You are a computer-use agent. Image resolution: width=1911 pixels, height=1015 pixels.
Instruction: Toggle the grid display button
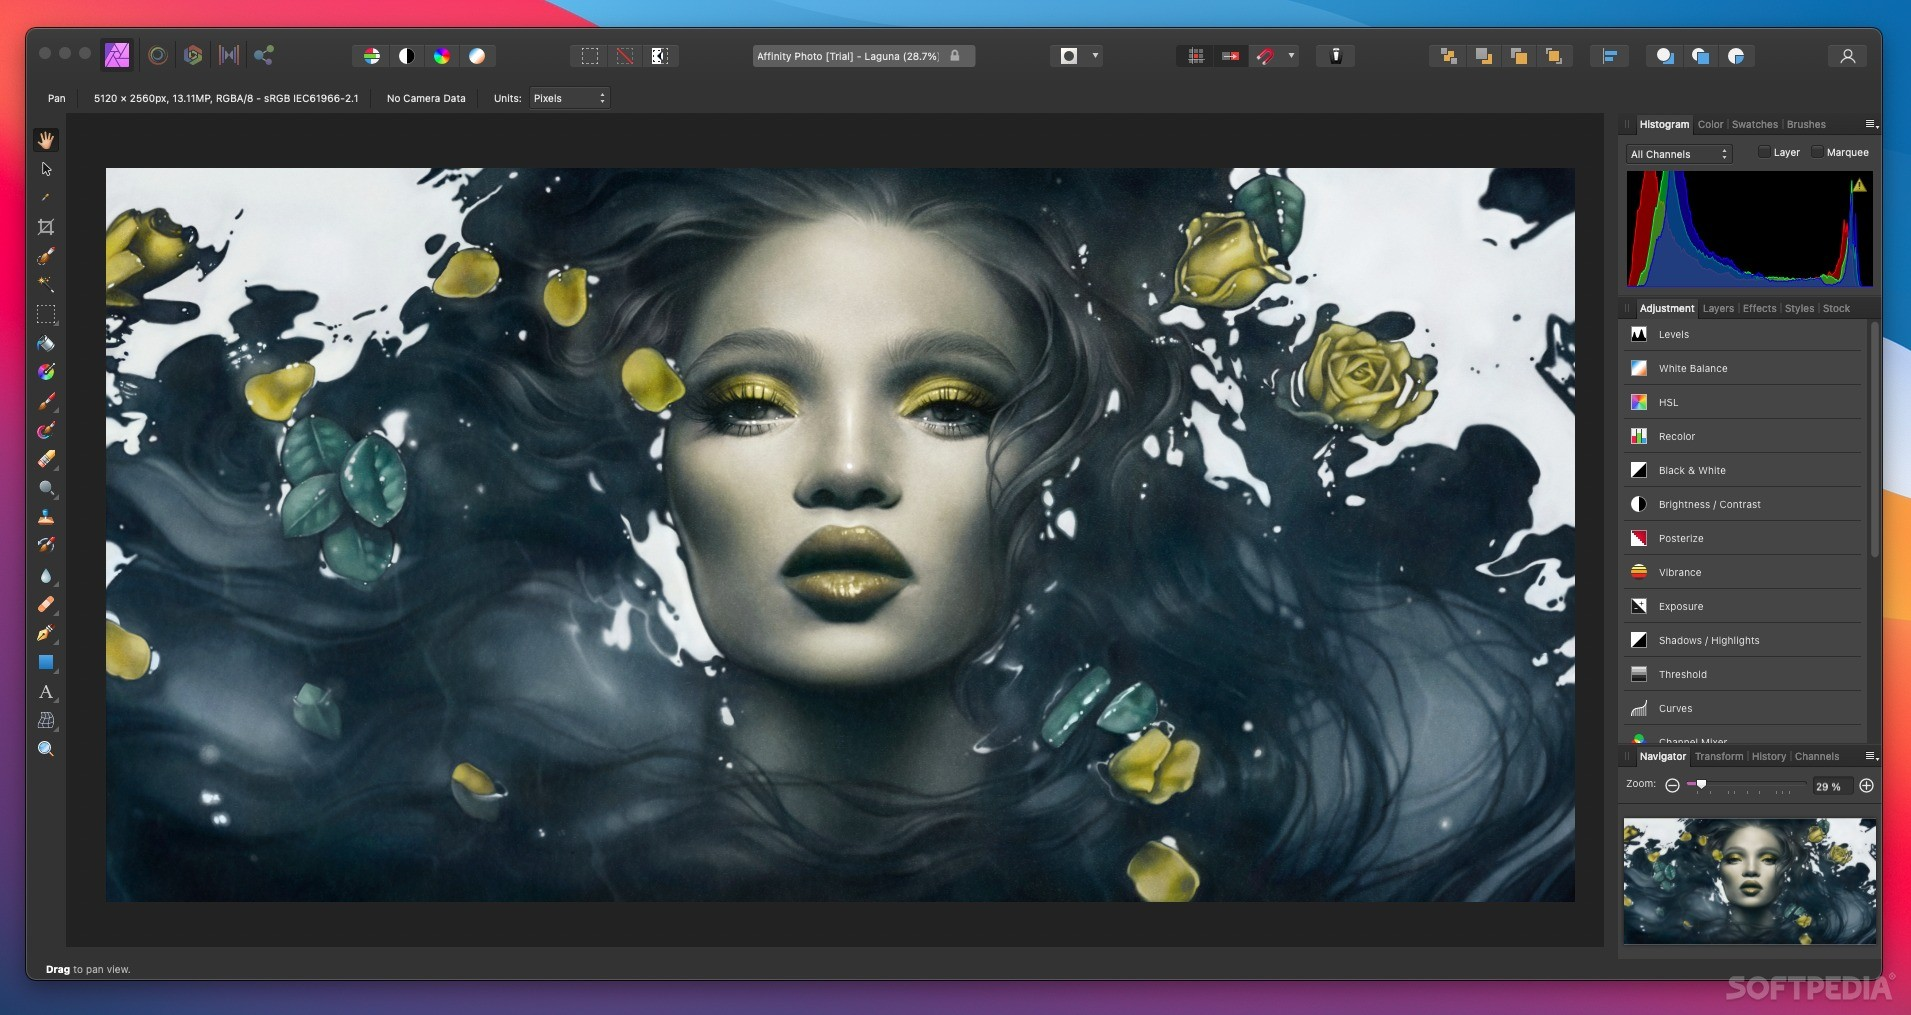coord(1195,56)
